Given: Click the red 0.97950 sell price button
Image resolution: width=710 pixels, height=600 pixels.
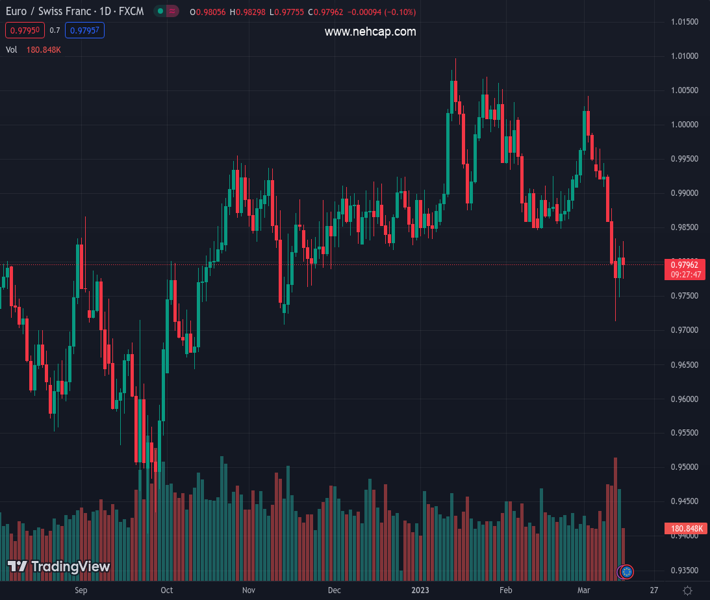Looking at the screenshot, I should pyautogui.click(x=24, y=31).
